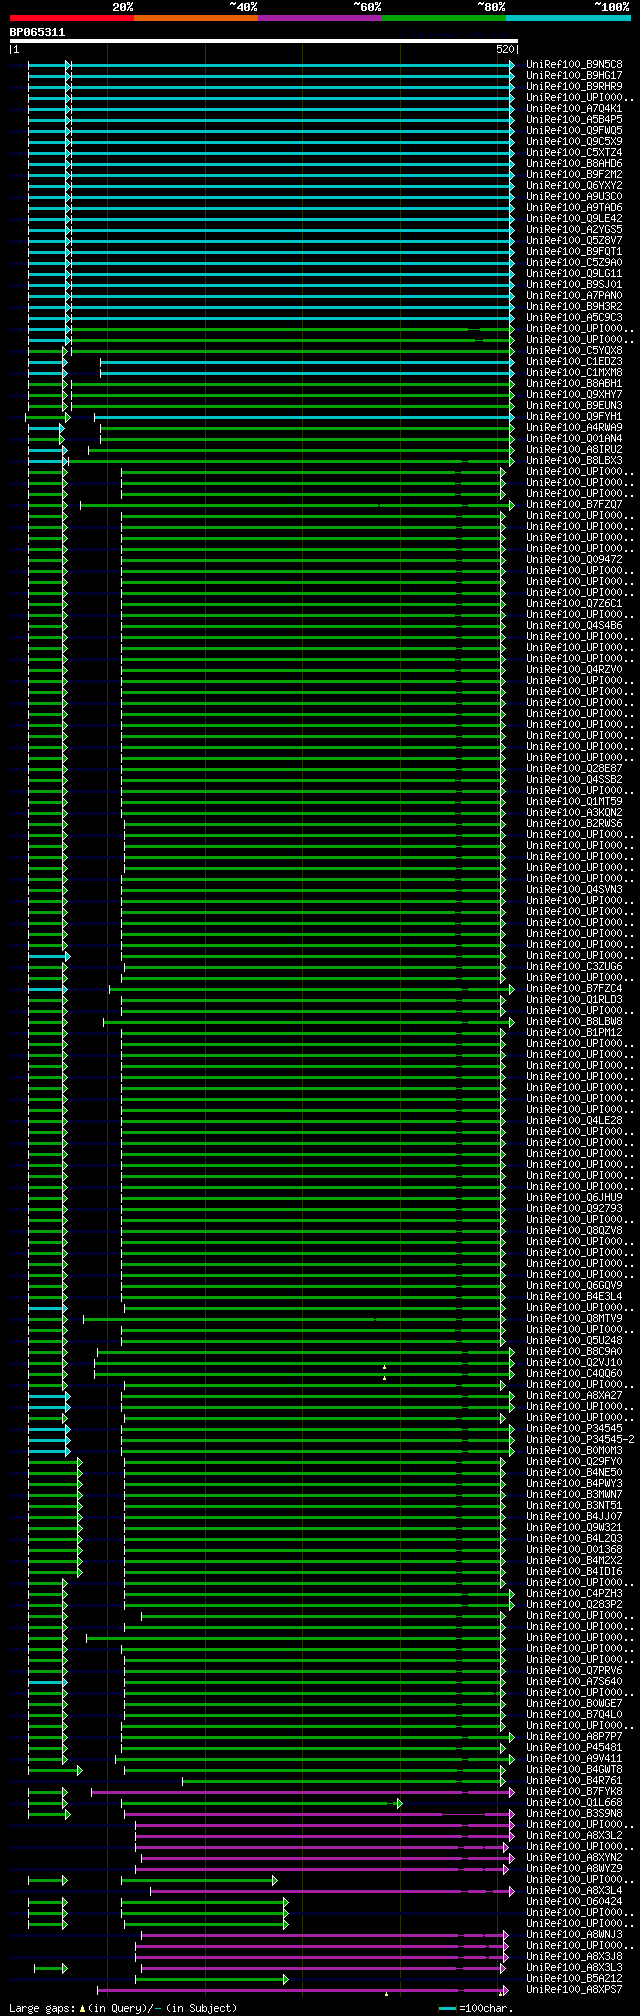Click hit label UniRef100_A4RWA9
The image size is (640, 2016).
pyautogui.click(x=574, y=428)
